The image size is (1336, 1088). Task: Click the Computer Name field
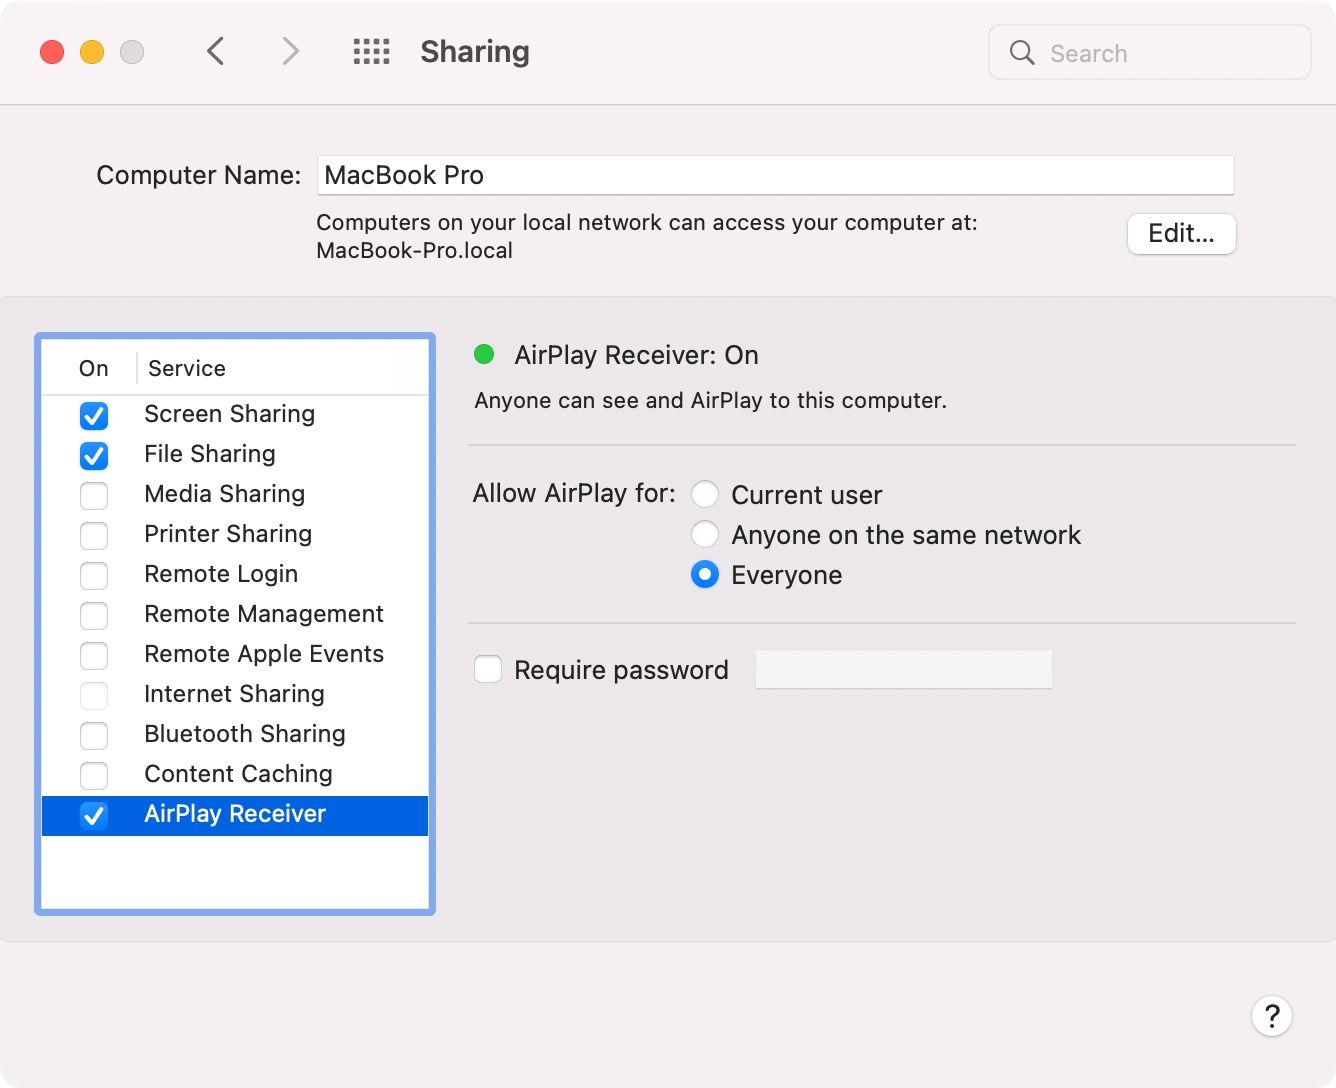pos(775,175)
